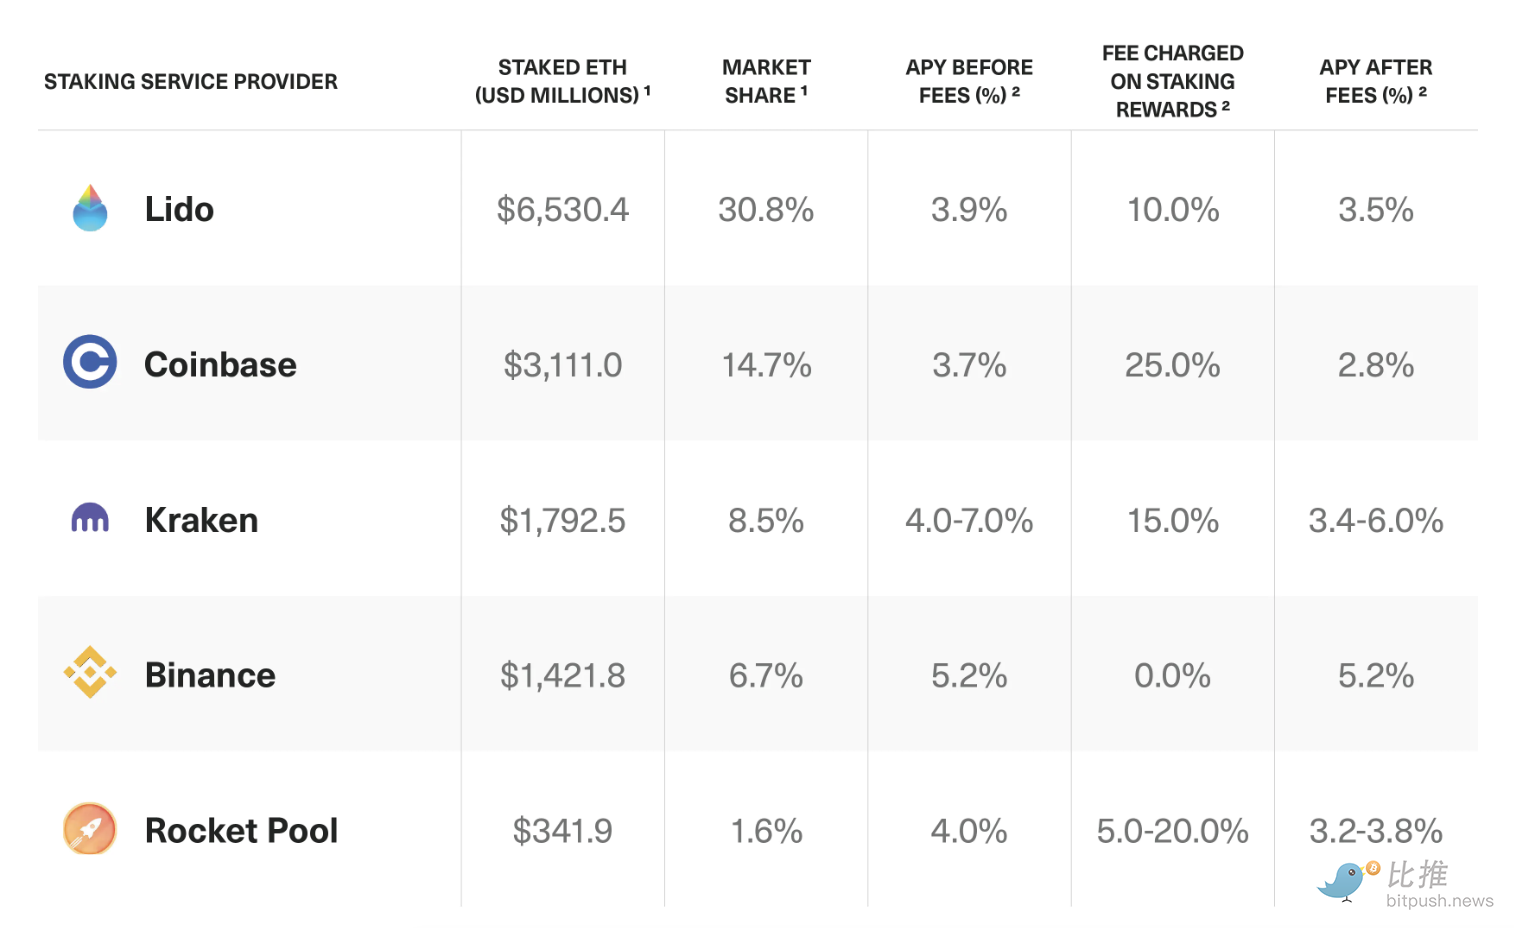This screenshot has height=928, width=1514.
Task: Select the Lido provider name
Action: [179, 209]
